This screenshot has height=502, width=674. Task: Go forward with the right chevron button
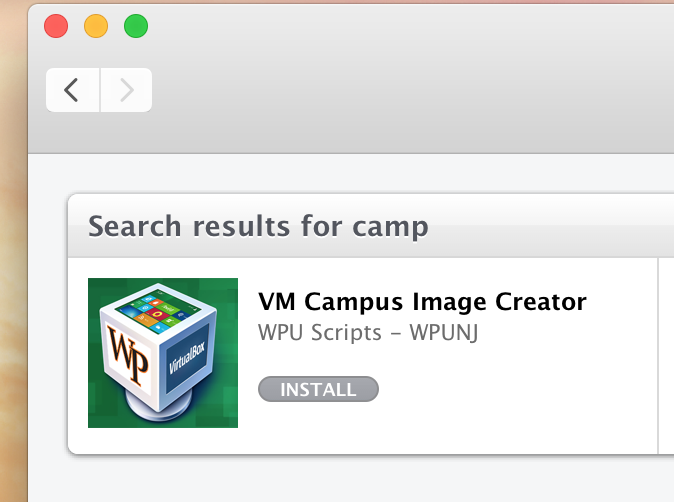pyautogui.click(x=126, y=90)
